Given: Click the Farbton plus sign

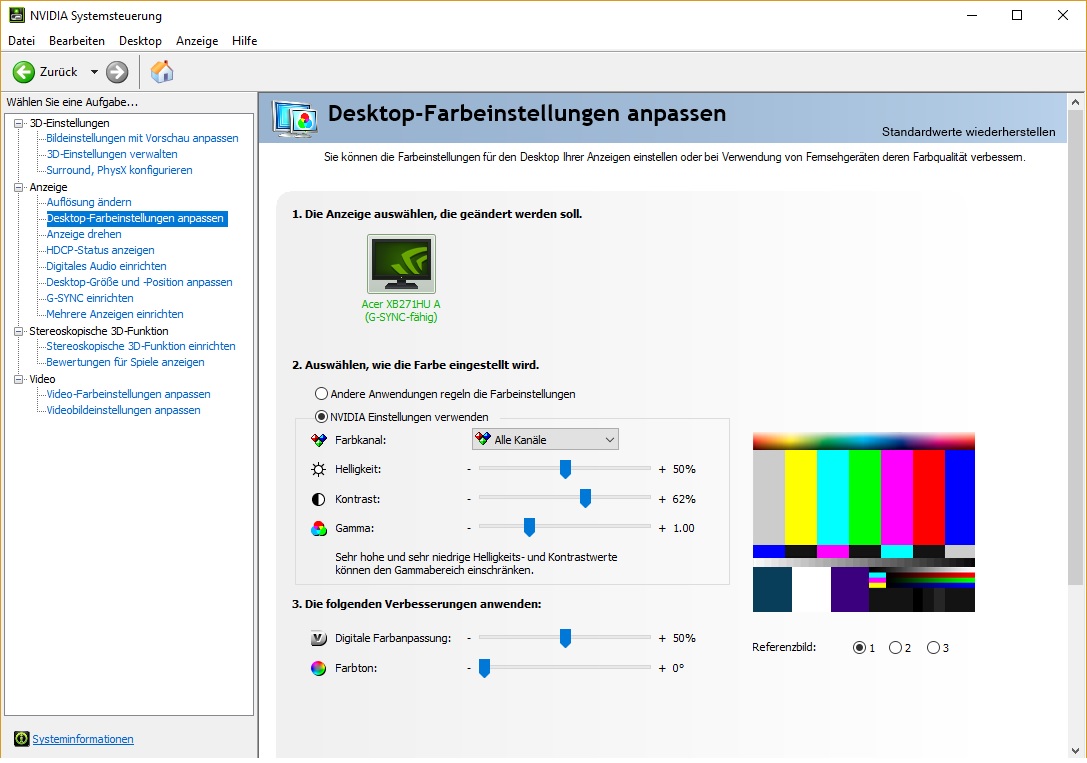Looking at the screenshot, I should (x=662, y=668).
